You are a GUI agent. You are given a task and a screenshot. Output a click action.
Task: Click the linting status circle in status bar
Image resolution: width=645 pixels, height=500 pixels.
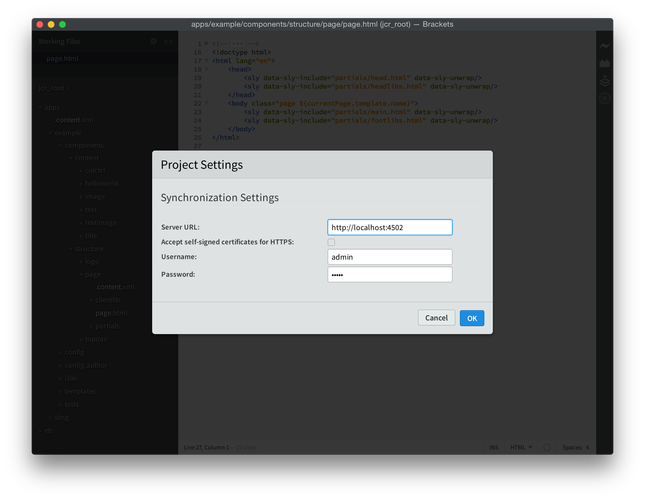pos(545,447)
